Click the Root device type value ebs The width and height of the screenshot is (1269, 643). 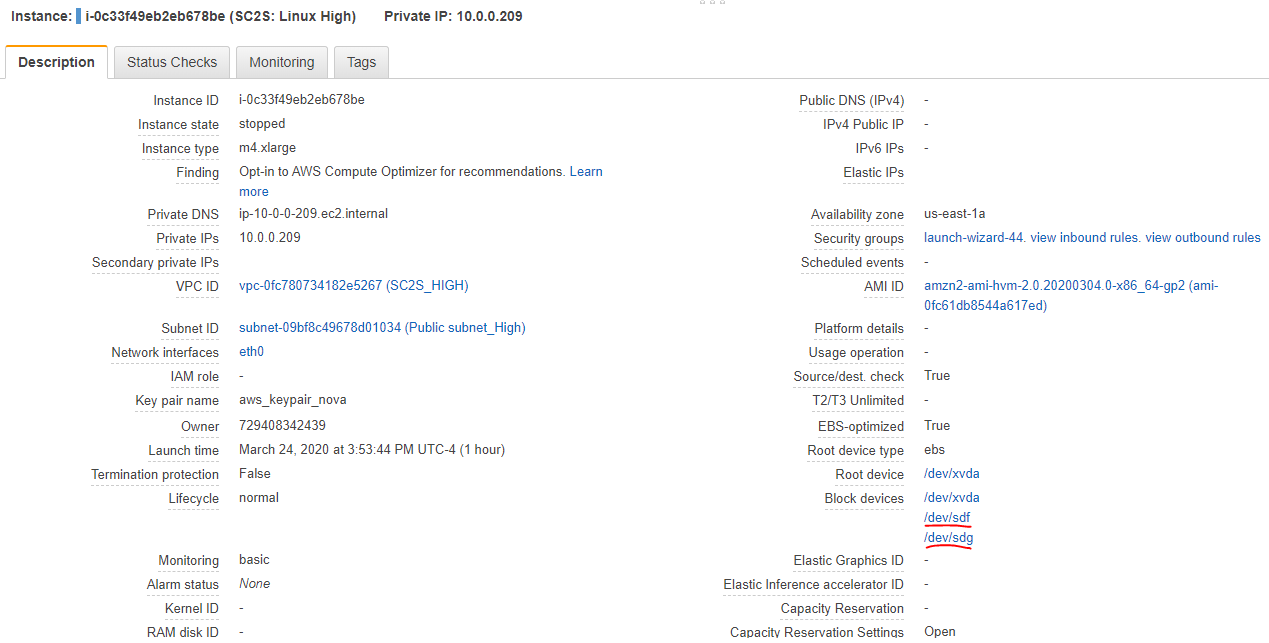click(934, 450)
